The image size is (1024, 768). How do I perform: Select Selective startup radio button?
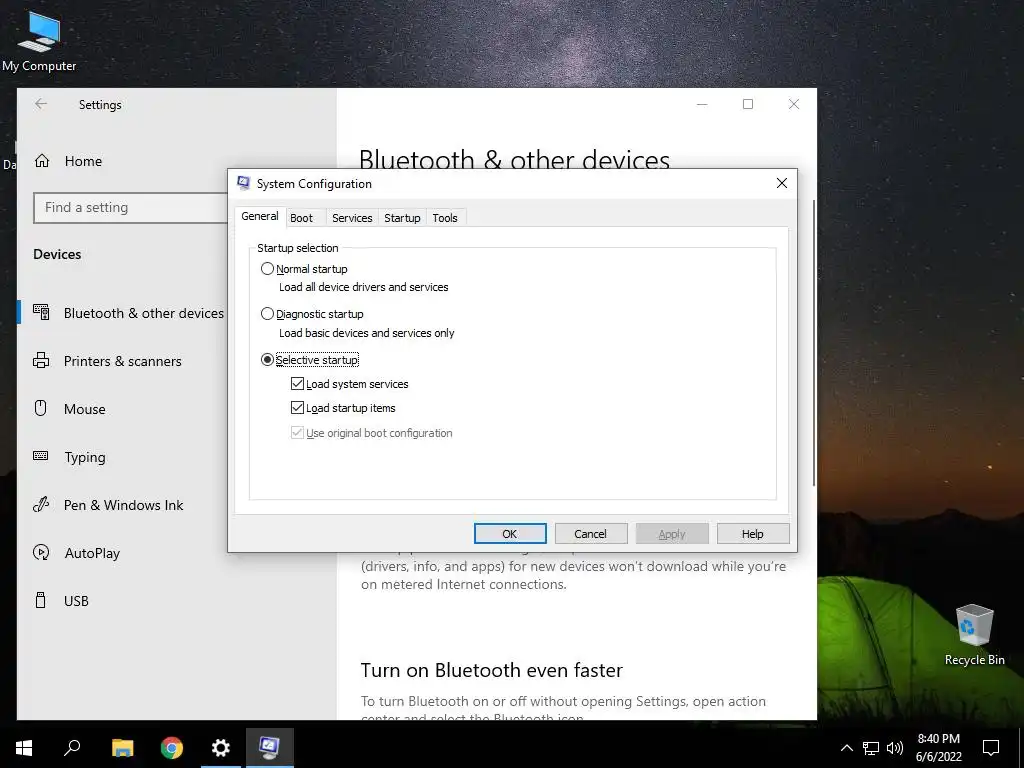[267, 360]
